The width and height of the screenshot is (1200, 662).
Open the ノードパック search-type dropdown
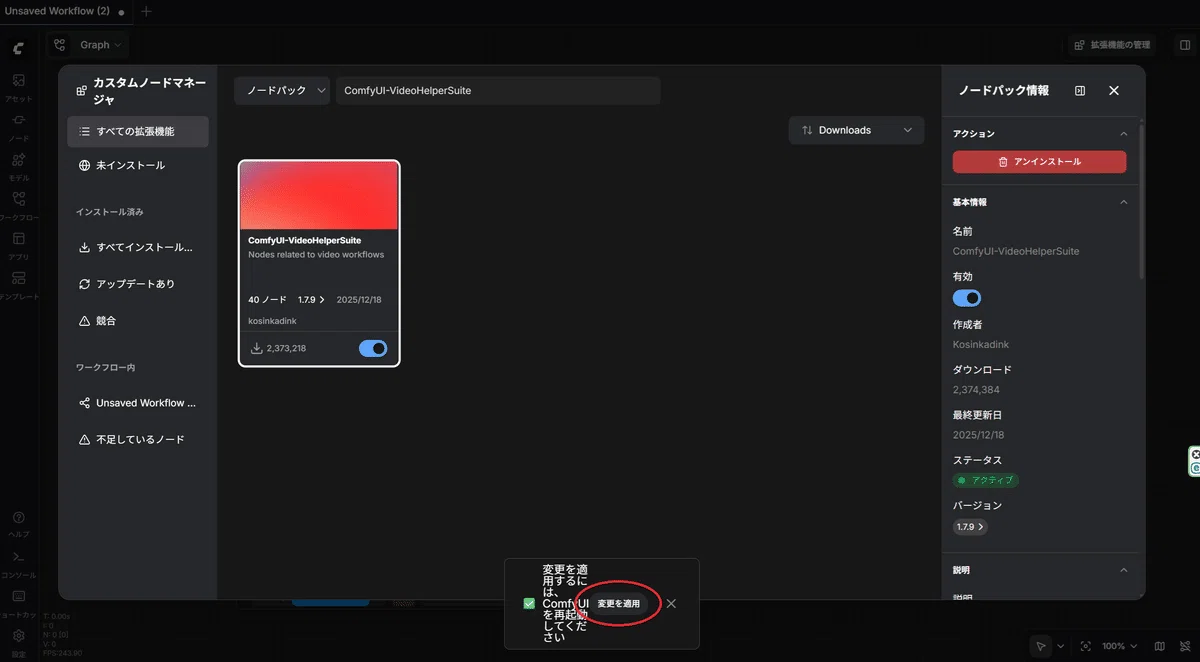tap(282, 90)
